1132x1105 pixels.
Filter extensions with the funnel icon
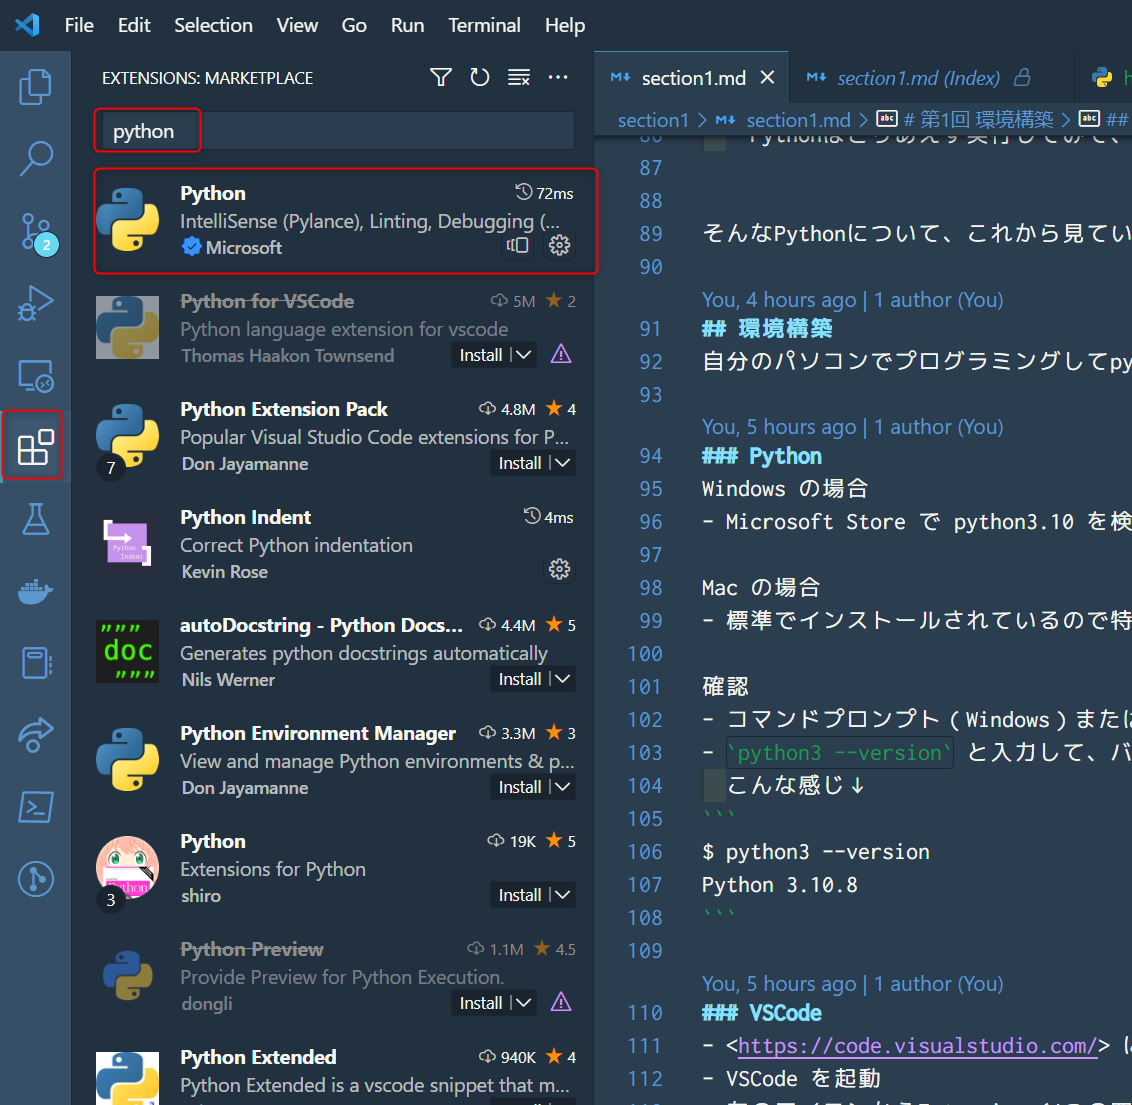pyautogui.click(x=440, y=76)
